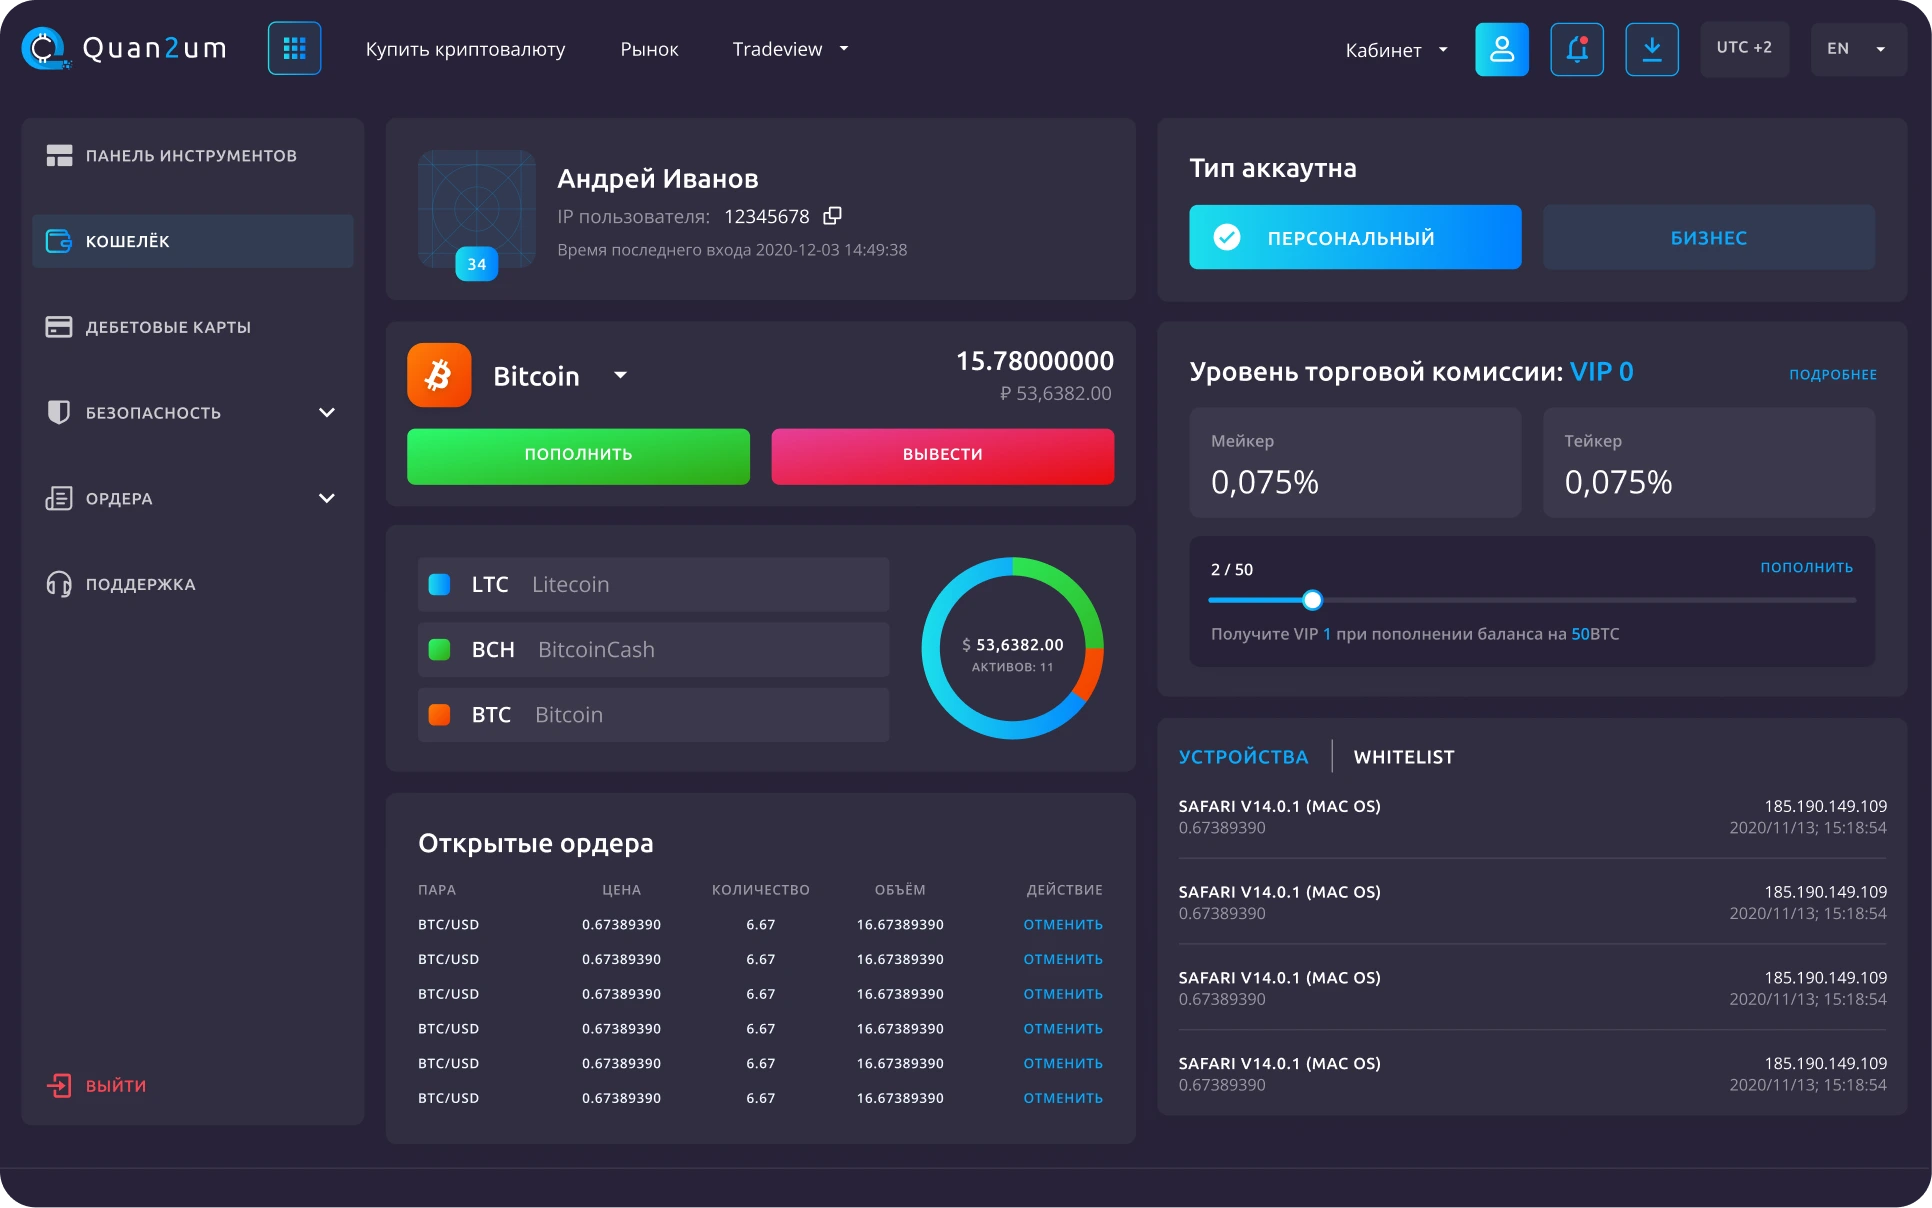Click the Тейкер 0,075% card
Screen dimensions: 1932x1208
pyautogui.click(x=1708, y=463)
